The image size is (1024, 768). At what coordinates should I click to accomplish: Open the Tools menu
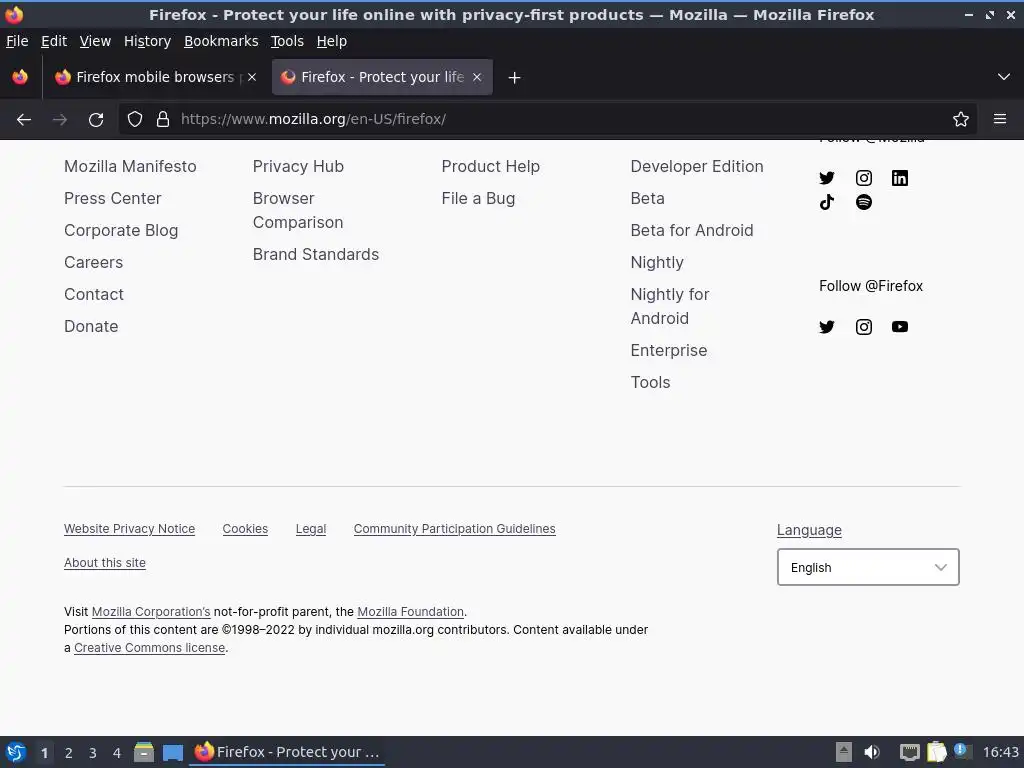[287, 41]
